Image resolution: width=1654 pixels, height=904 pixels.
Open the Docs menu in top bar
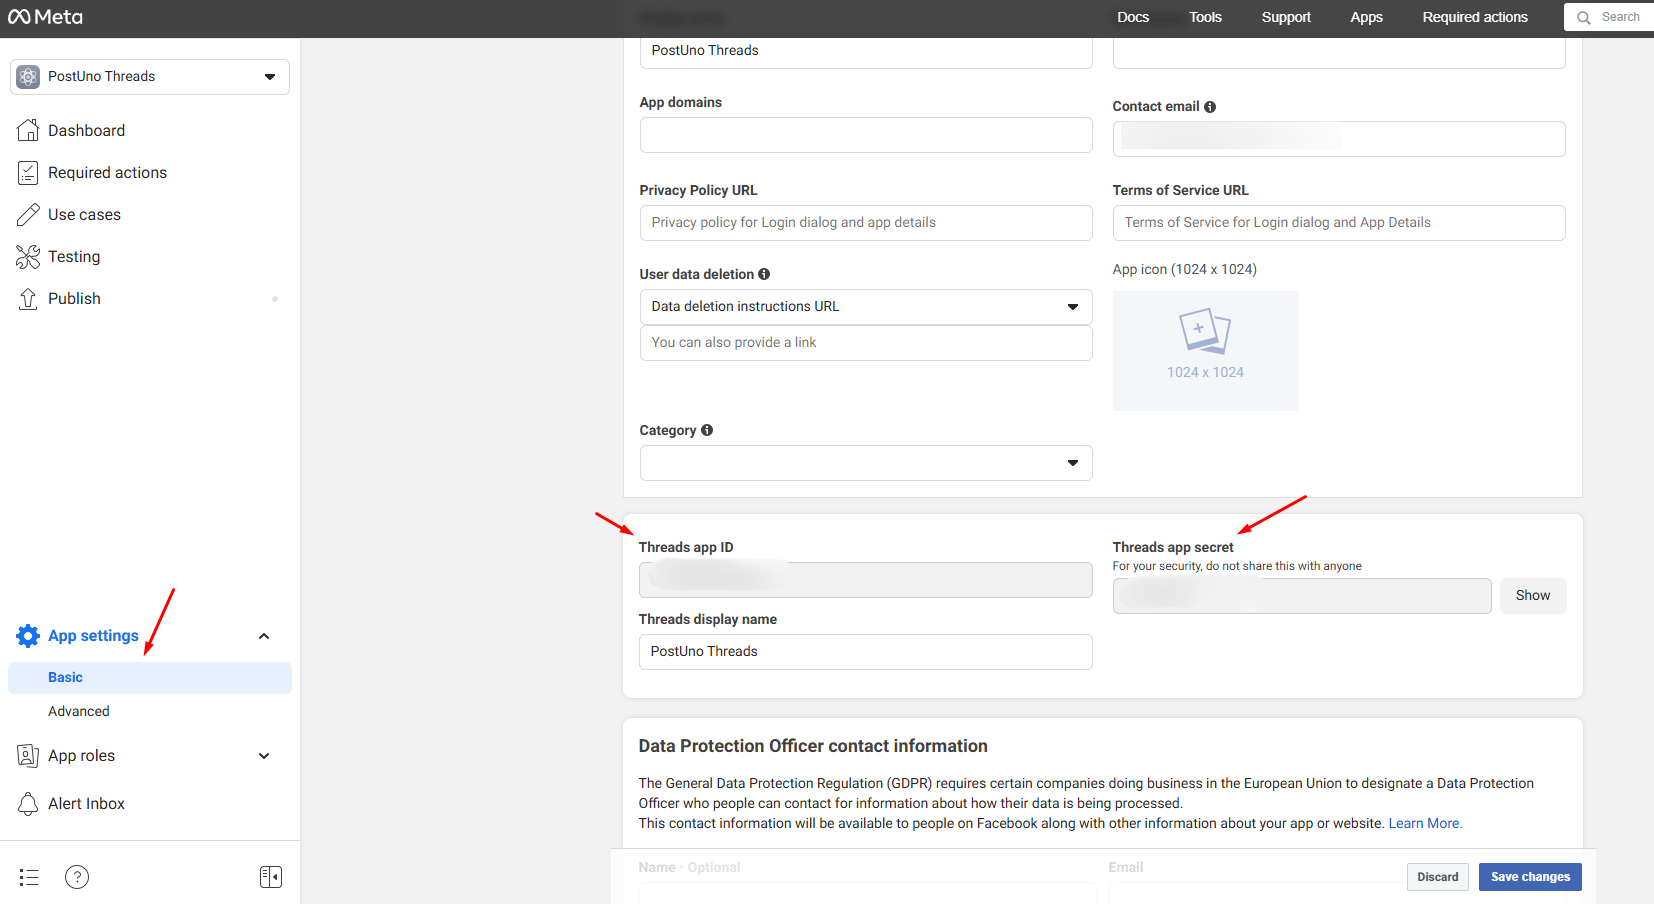coord(1132,17)
